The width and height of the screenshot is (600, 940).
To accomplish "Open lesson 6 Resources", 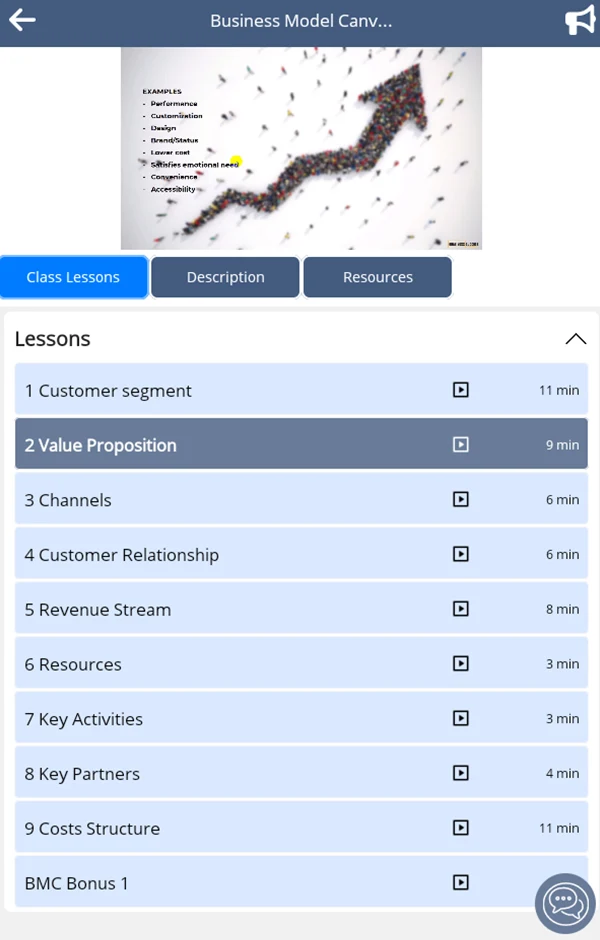I will (301, 664).
